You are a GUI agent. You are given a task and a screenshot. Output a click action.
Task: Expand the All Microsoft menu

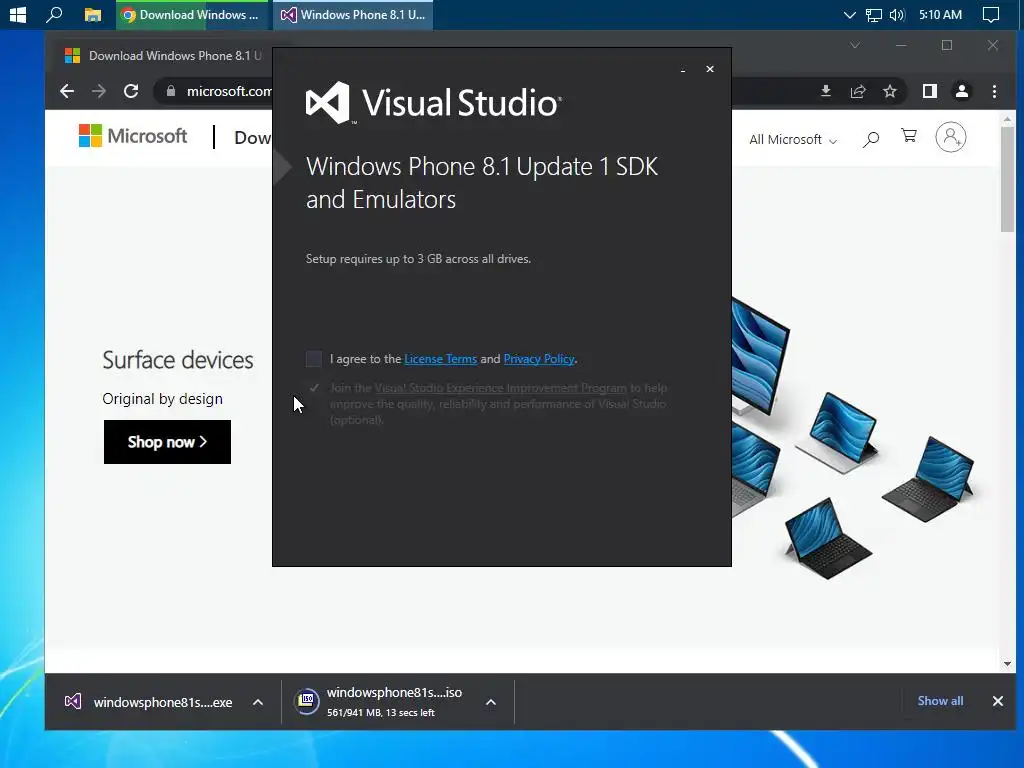(792, 139)
